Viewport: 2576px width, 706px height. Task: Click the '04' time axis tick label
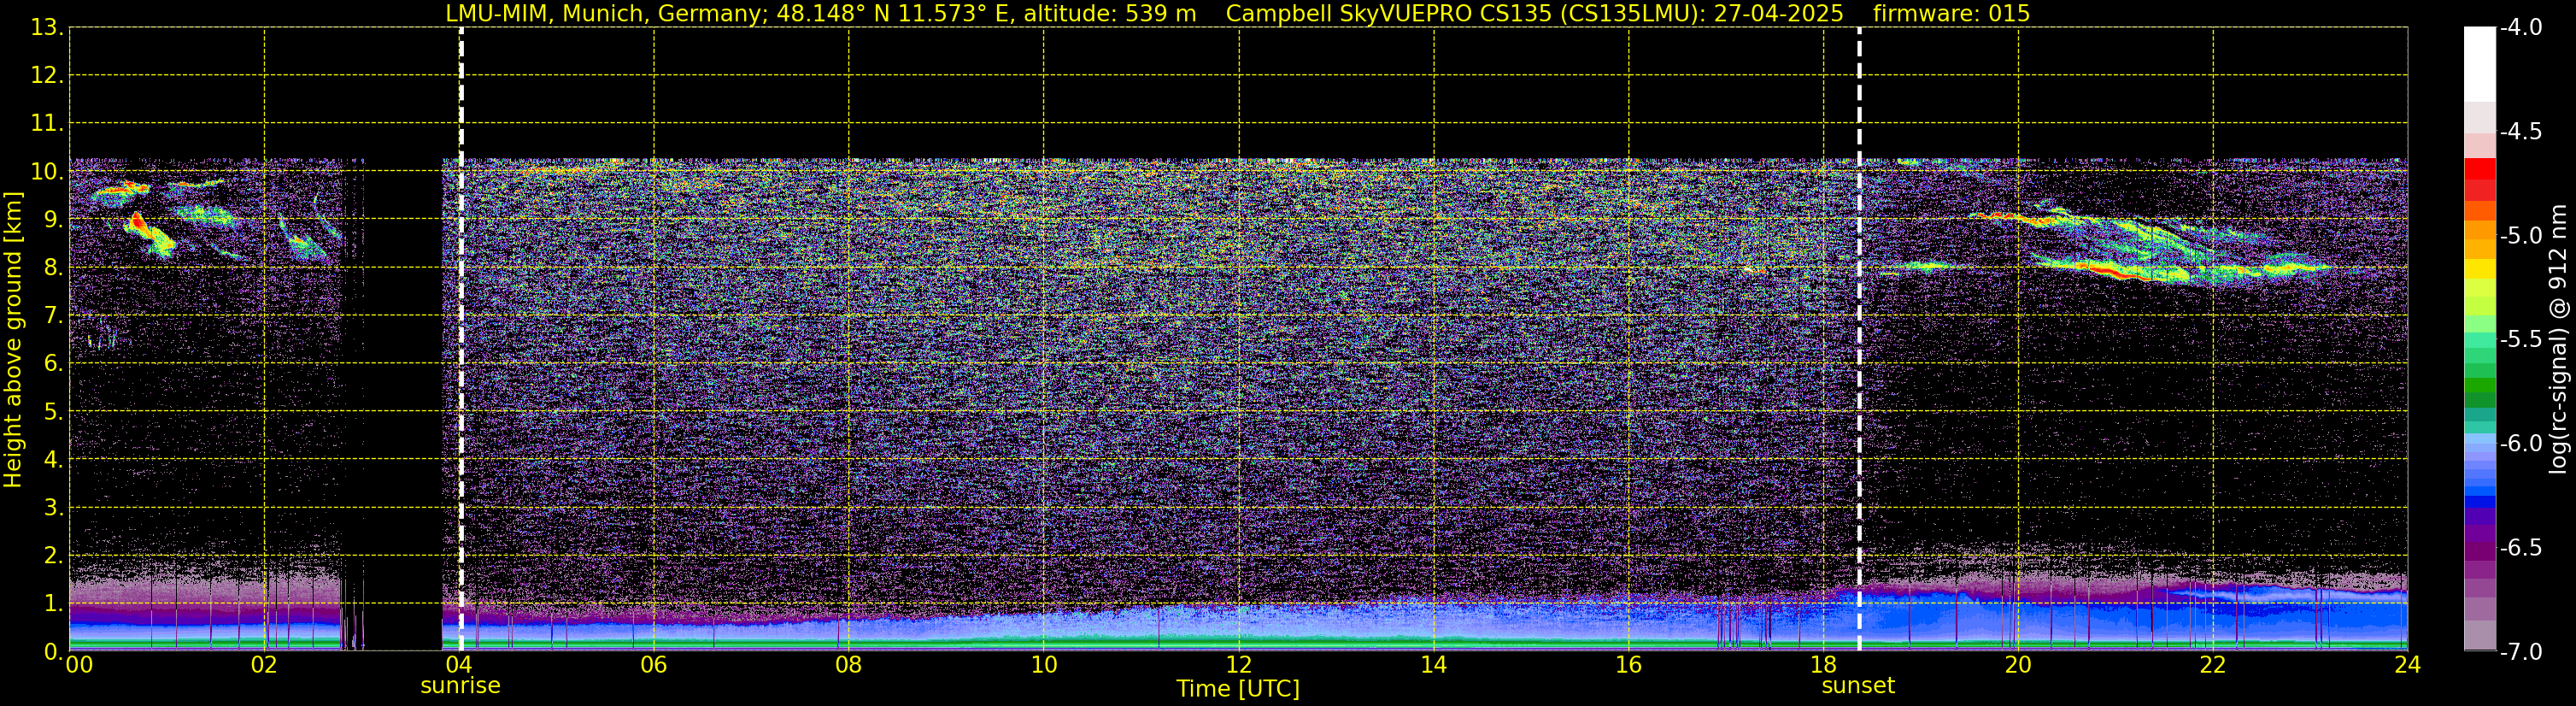(x=459, y=665)
